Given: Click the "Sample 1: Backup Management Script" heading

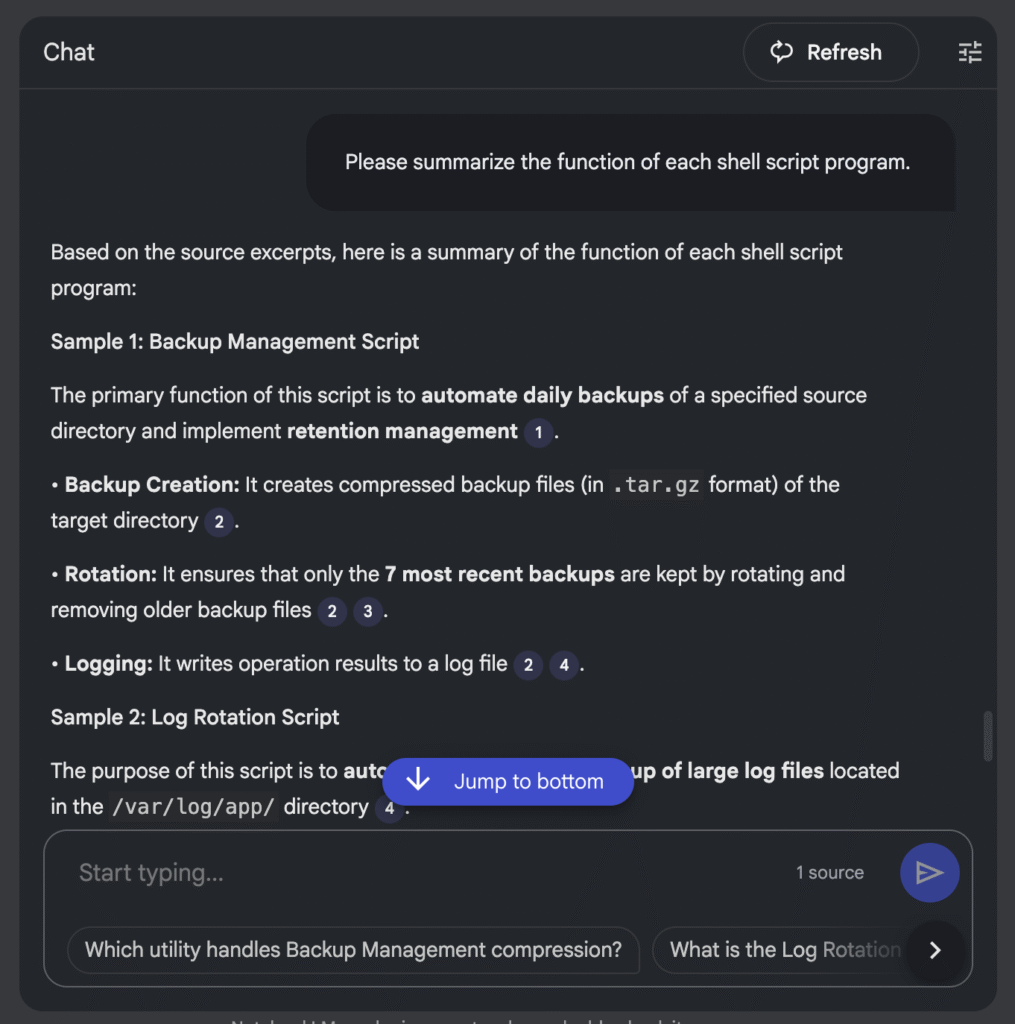Looking at the screenshot, I should click(235, 342).
